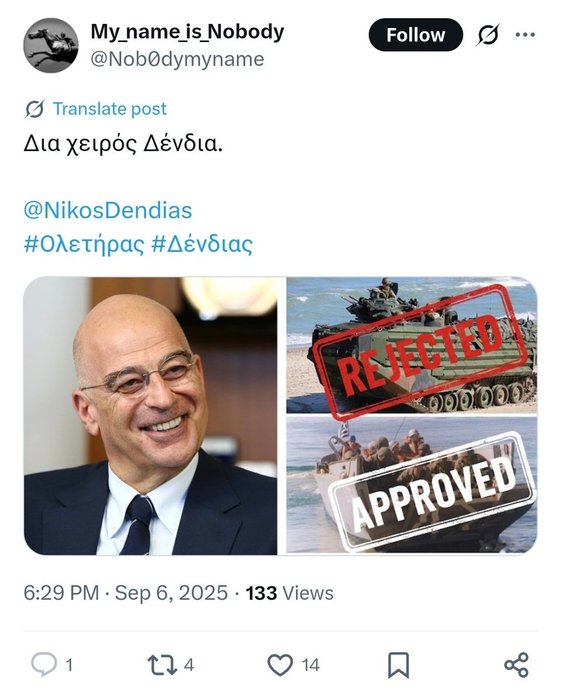Screen dimensions: 561x700
Task: Open the three-dot more options menu
Action: [525, 35]
